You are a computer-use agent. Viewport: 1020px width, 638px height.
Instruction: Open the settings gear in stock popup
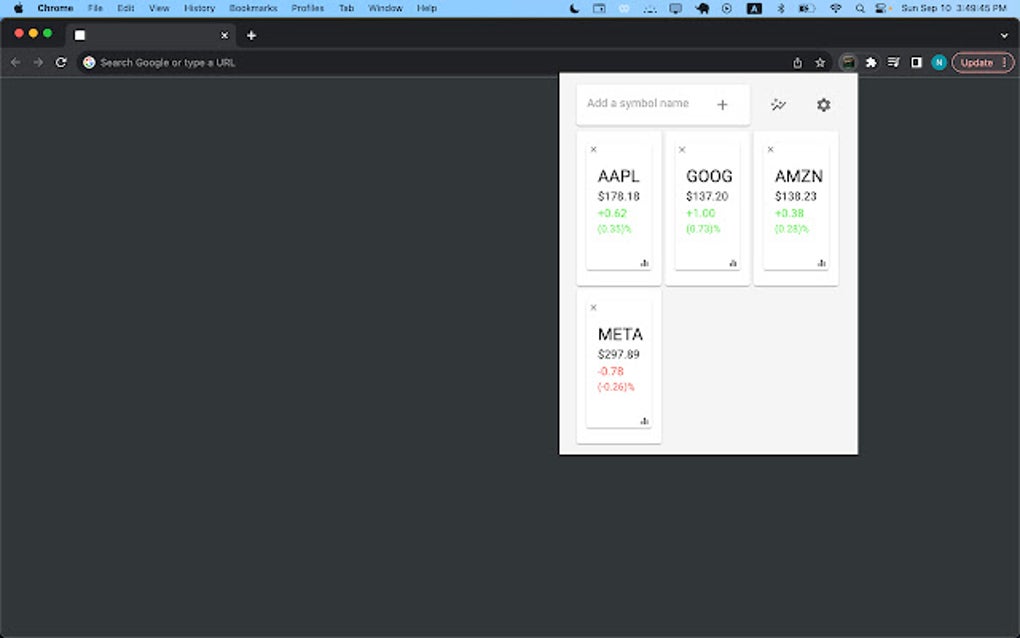pyautogui.click(x=824, y=105)
